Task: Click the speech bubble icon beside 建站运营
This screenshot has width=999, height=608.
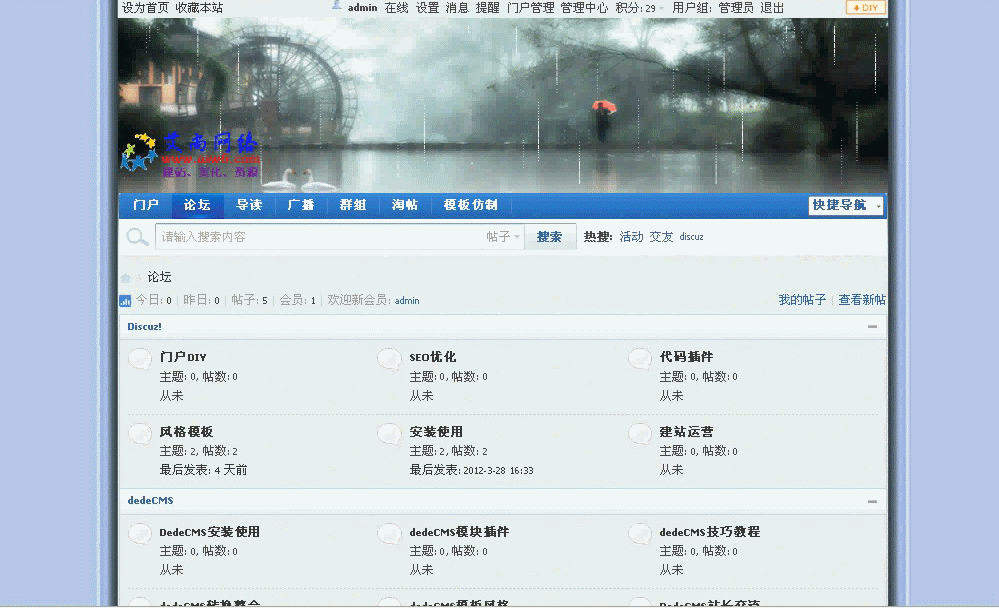Action: [640, 434]
